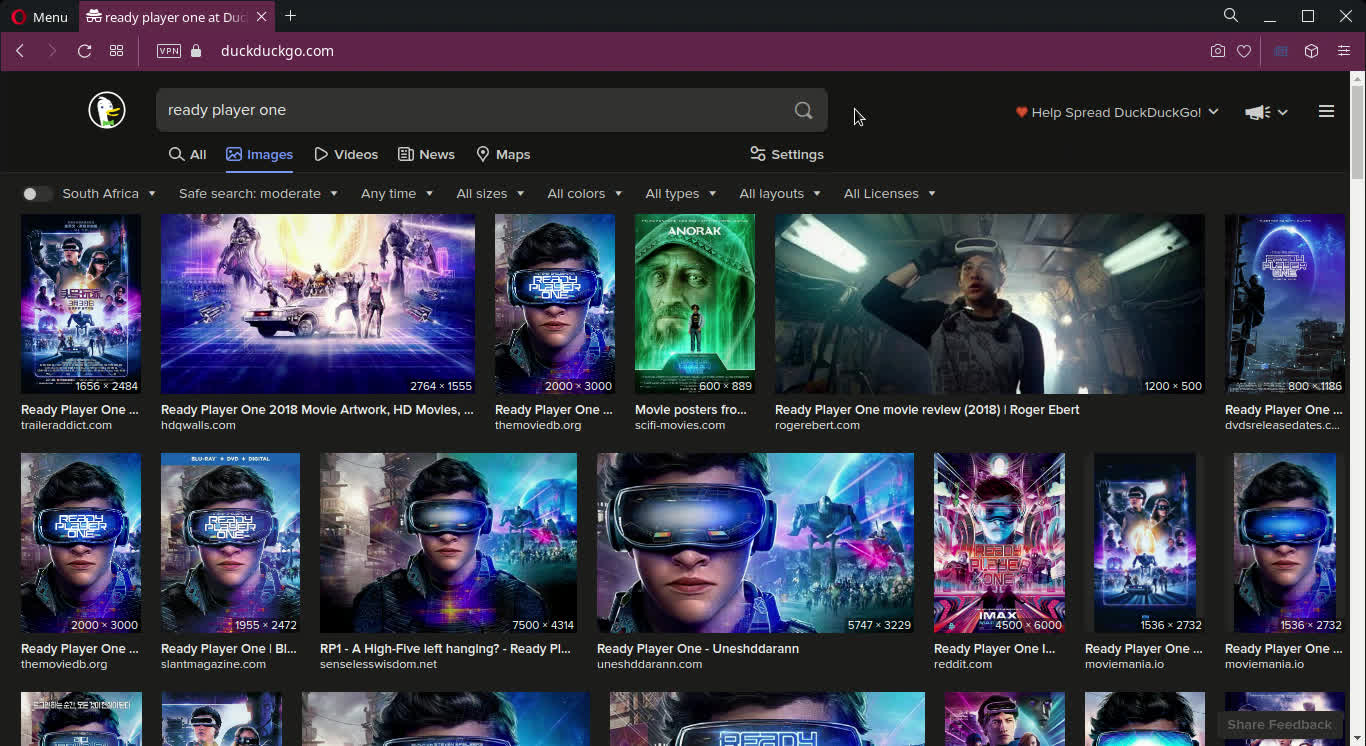
Task: Open the 5747 × 3229 Uneshddarann thumbnail
Action: point(755,543)
